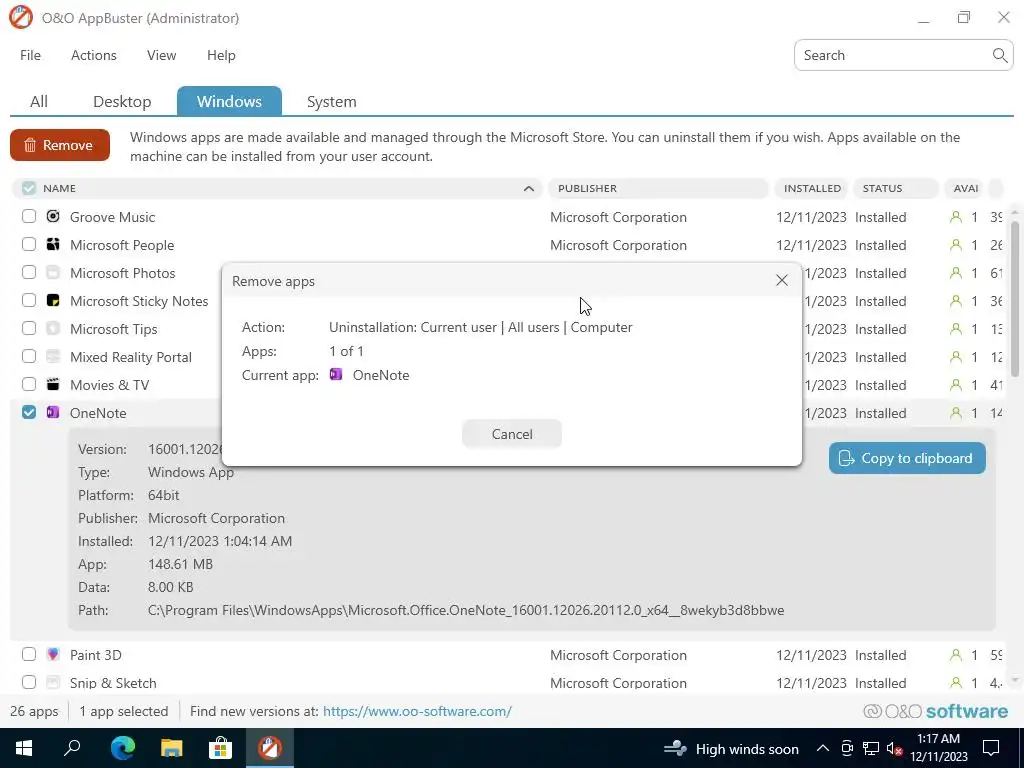
Task: Check the Movies & TV checkbox
Action: [x=29, y=385]
